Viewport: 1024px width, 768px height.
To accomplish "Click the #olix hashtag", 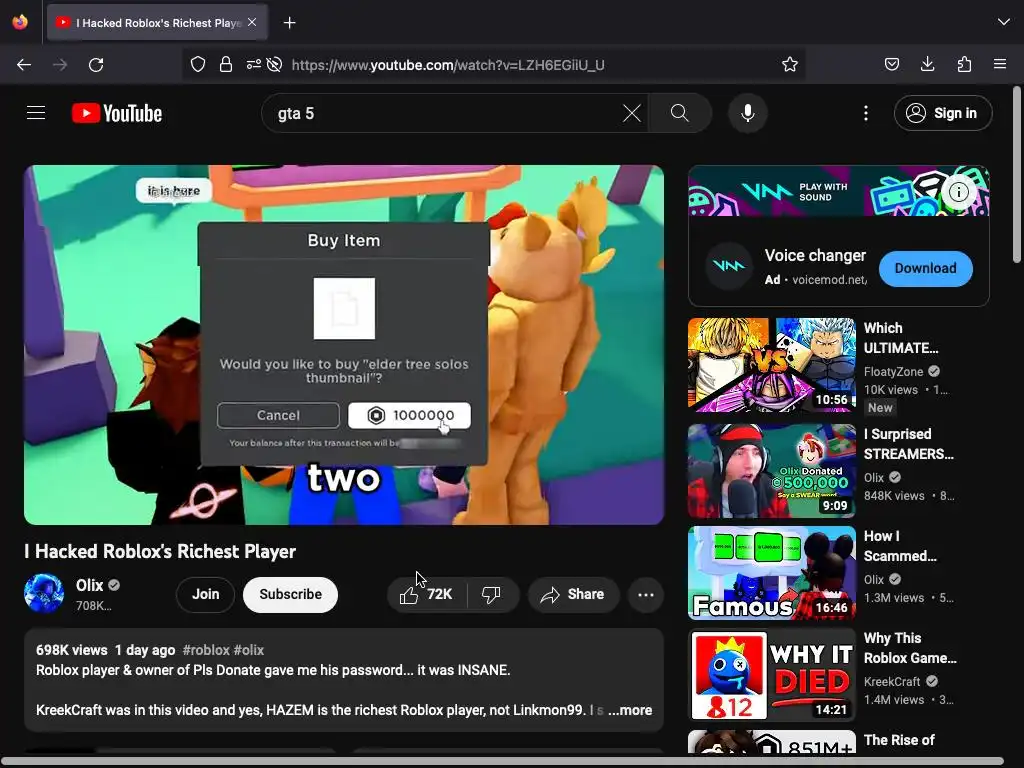I will (249, 650).
